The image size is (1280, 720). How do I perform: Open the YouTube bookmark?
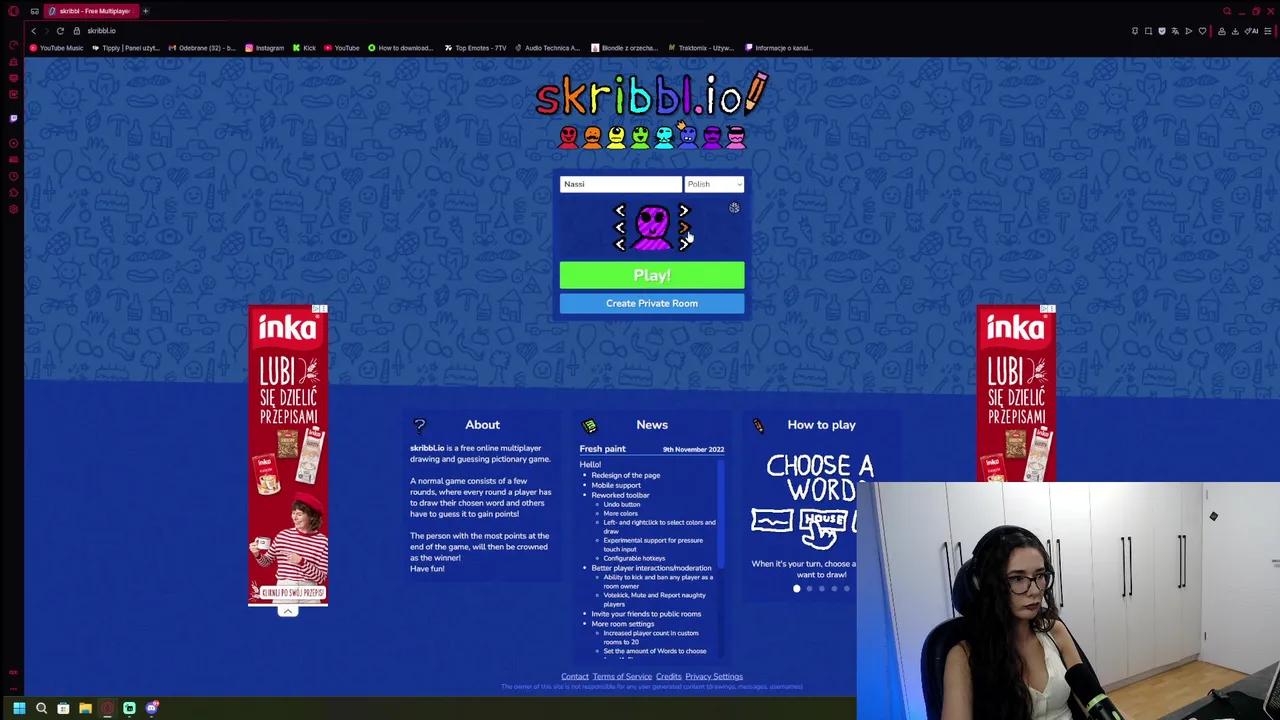click(341, 48)
